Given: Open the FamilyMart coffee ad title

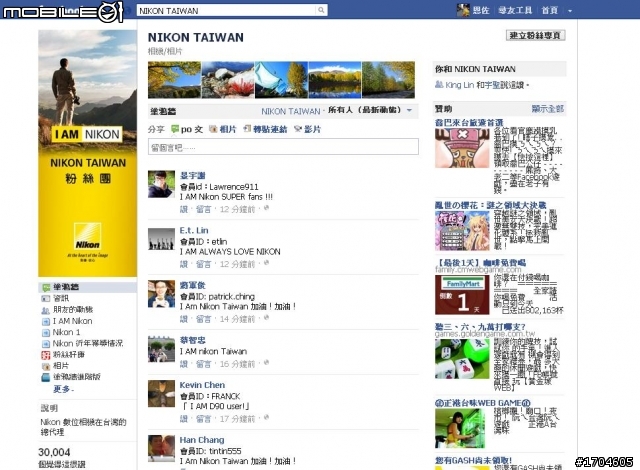Looking at the screenshot, I should pyautogui.click(x=480, y=262).
